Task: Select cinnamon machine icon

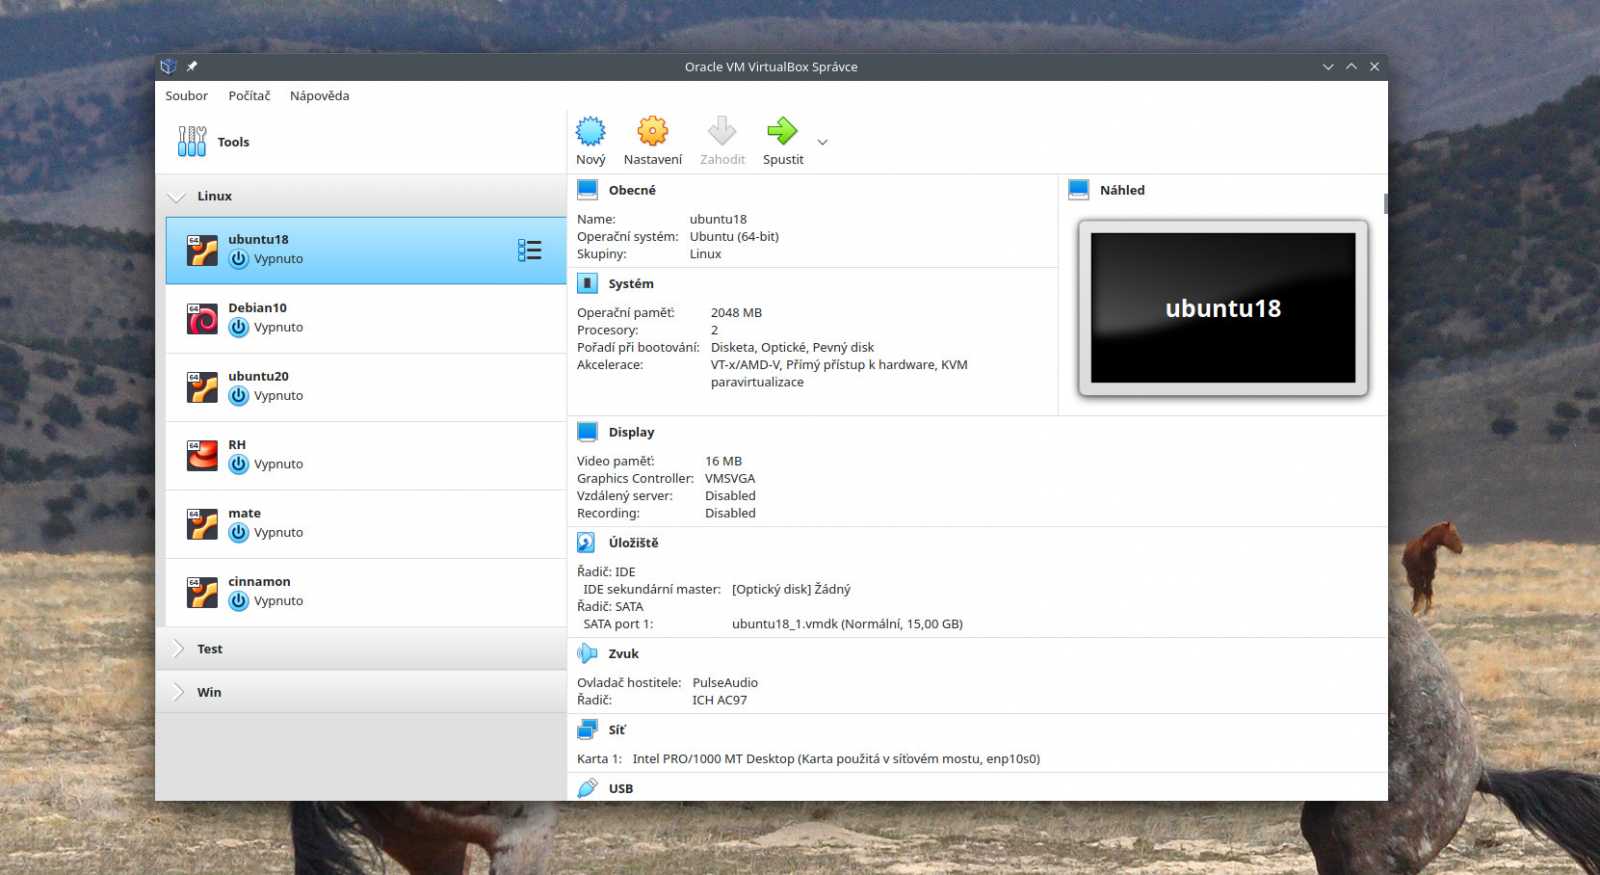Action: click(x=202, y=592)
